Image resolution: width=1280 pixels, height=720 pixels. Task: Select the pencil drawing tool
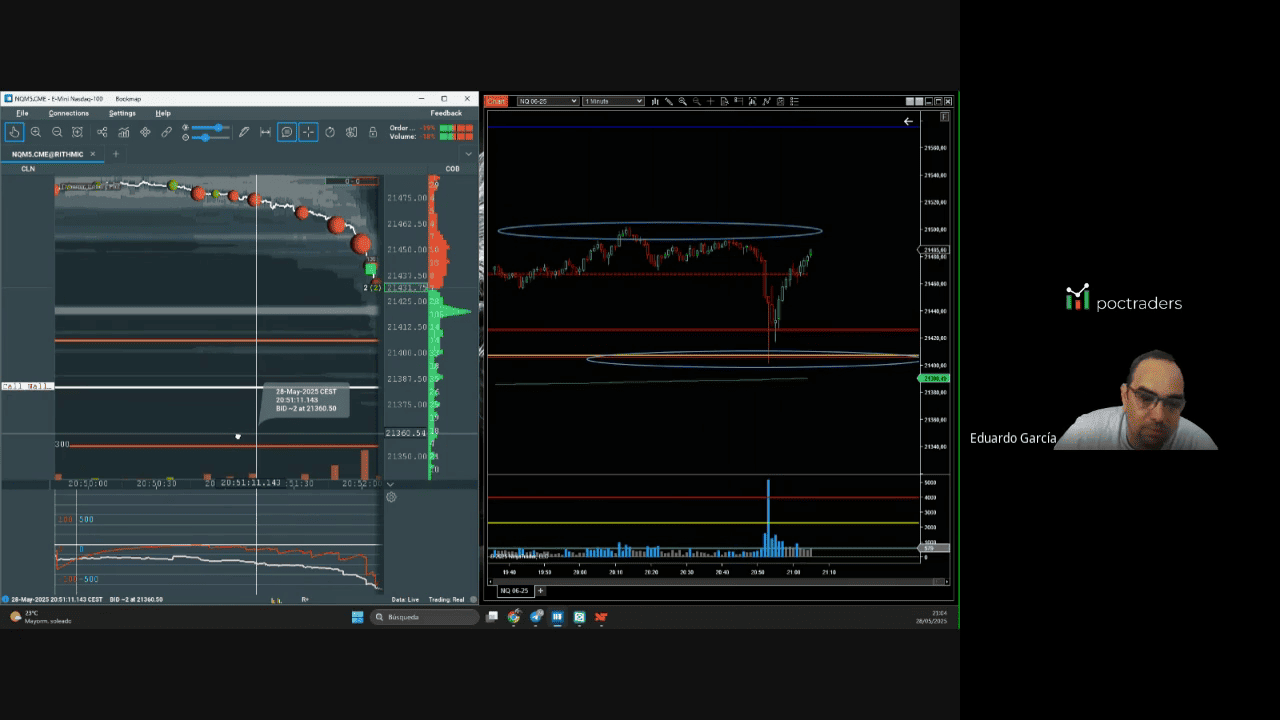243,132
